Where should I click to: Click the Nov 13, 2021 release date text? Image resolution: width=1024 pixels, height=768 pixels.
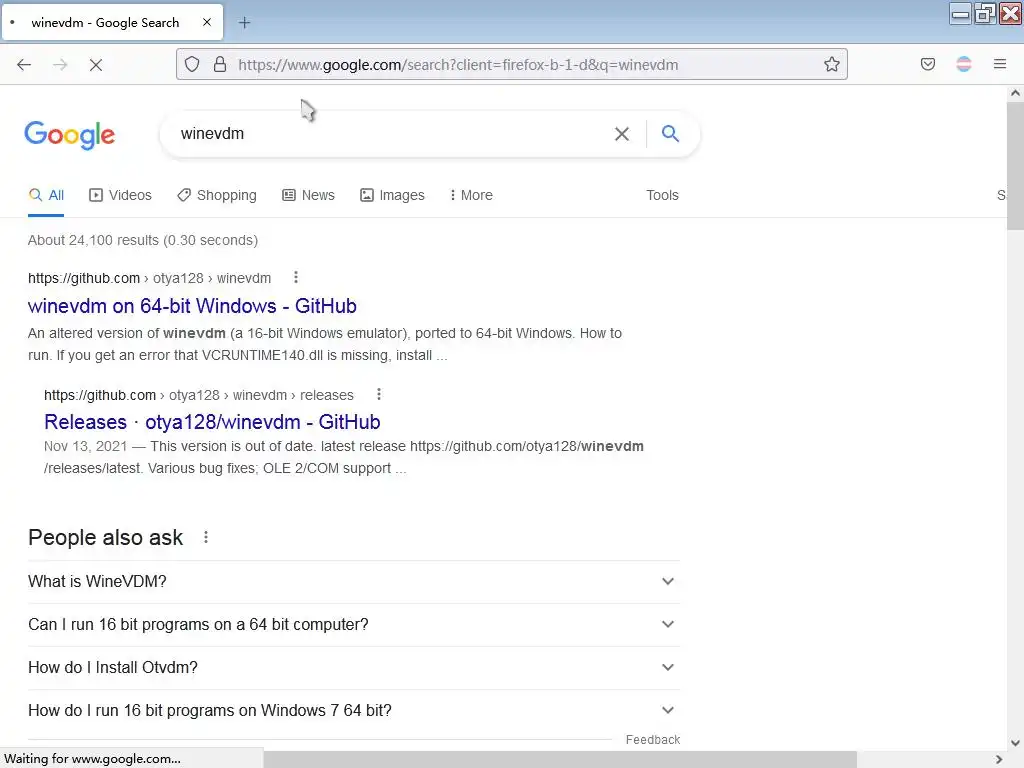86,446
